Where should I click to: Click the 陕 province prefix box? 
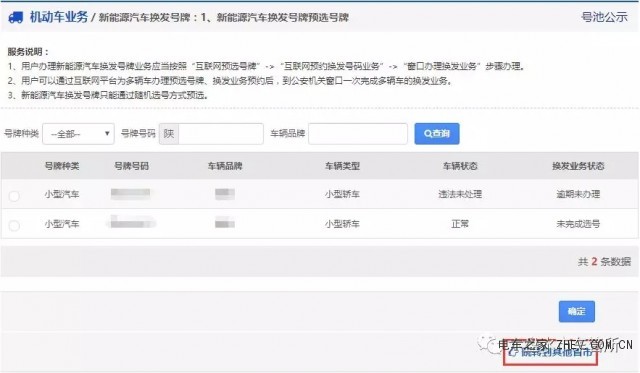(169, 133)
